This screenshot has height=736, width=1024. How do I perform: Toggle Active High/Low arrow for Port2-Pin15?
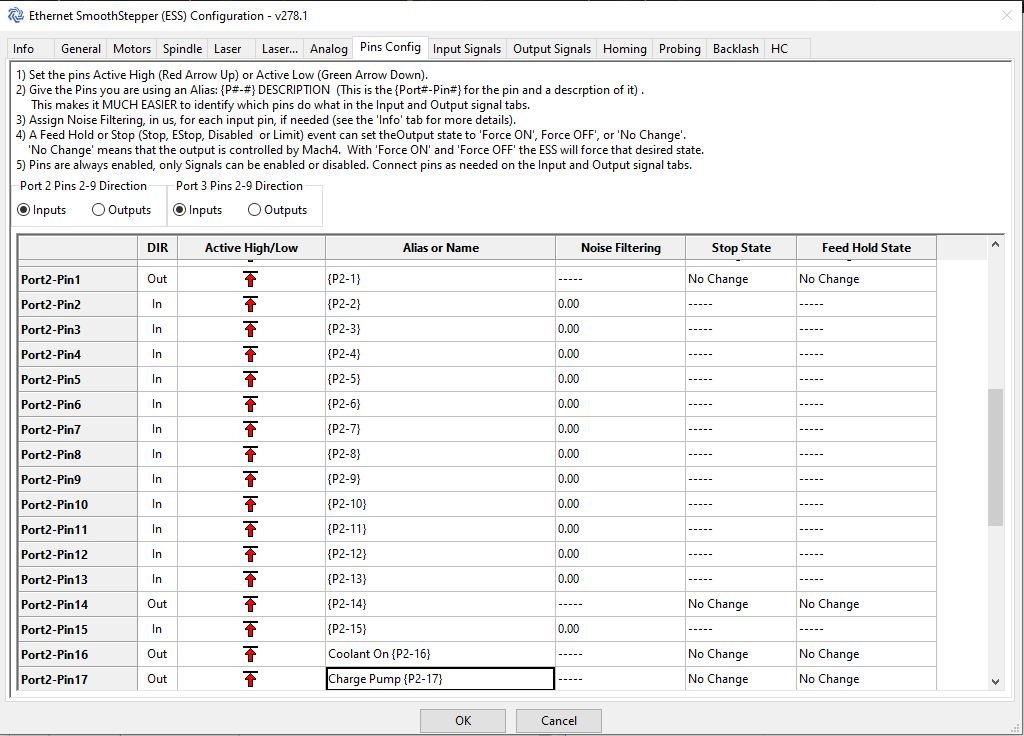pos(250,630)
